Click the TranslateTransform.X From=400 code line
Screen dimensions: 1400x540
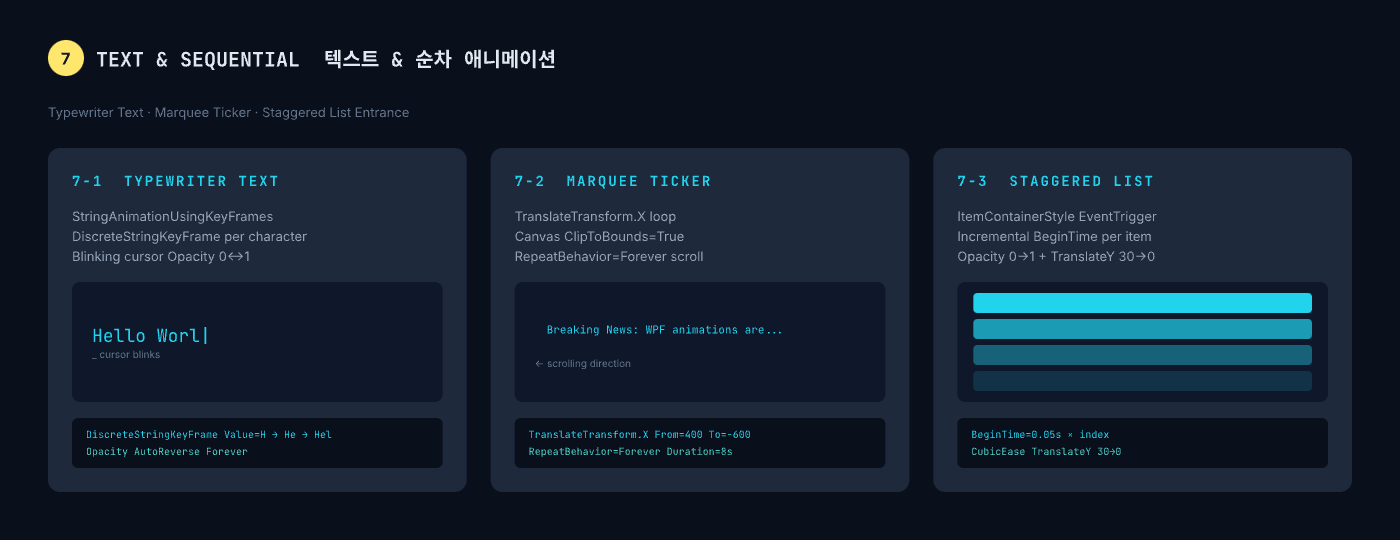click(x=639, y=435)
